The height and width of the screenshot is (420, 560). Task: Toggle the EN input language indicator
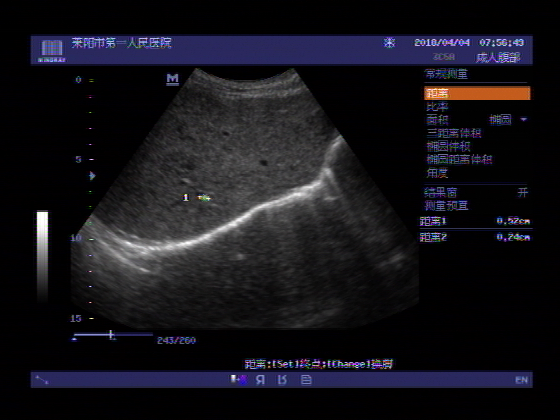coord(521,380)
